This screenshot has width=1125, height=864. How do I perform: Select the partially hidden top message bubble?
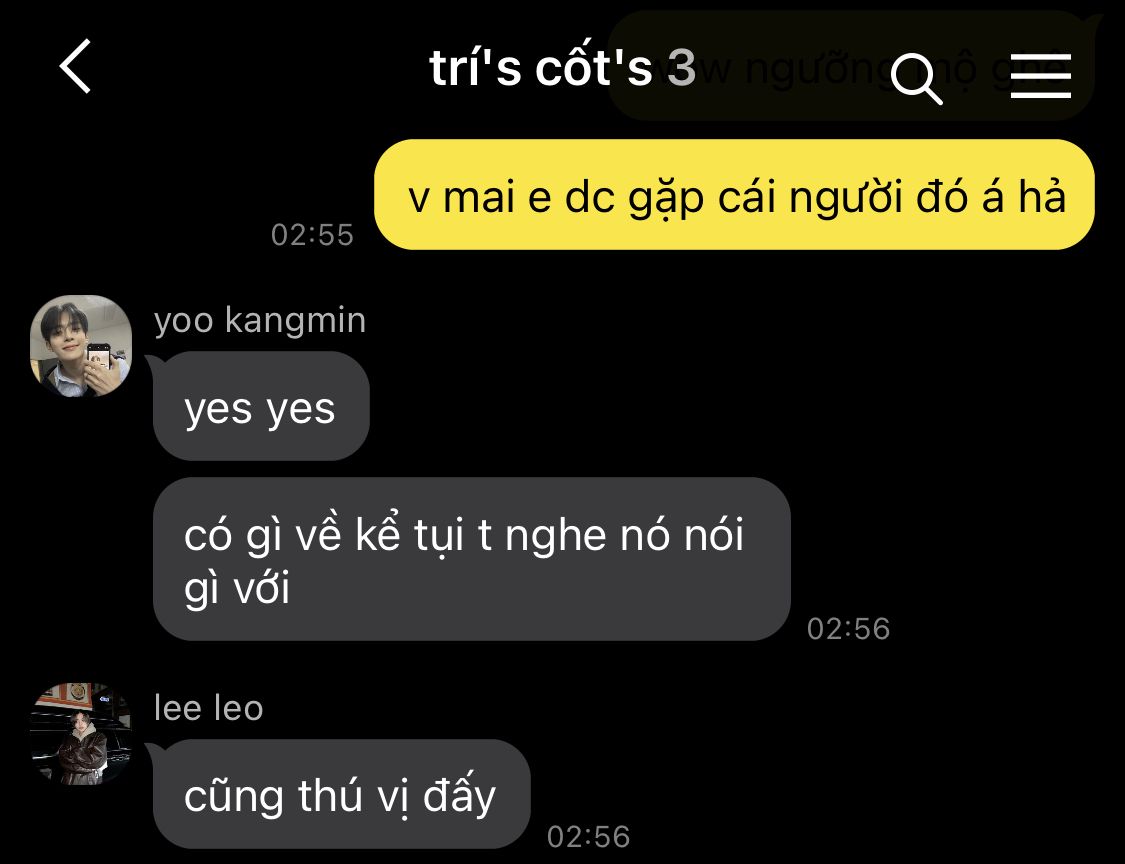click(x=854, y=66)
